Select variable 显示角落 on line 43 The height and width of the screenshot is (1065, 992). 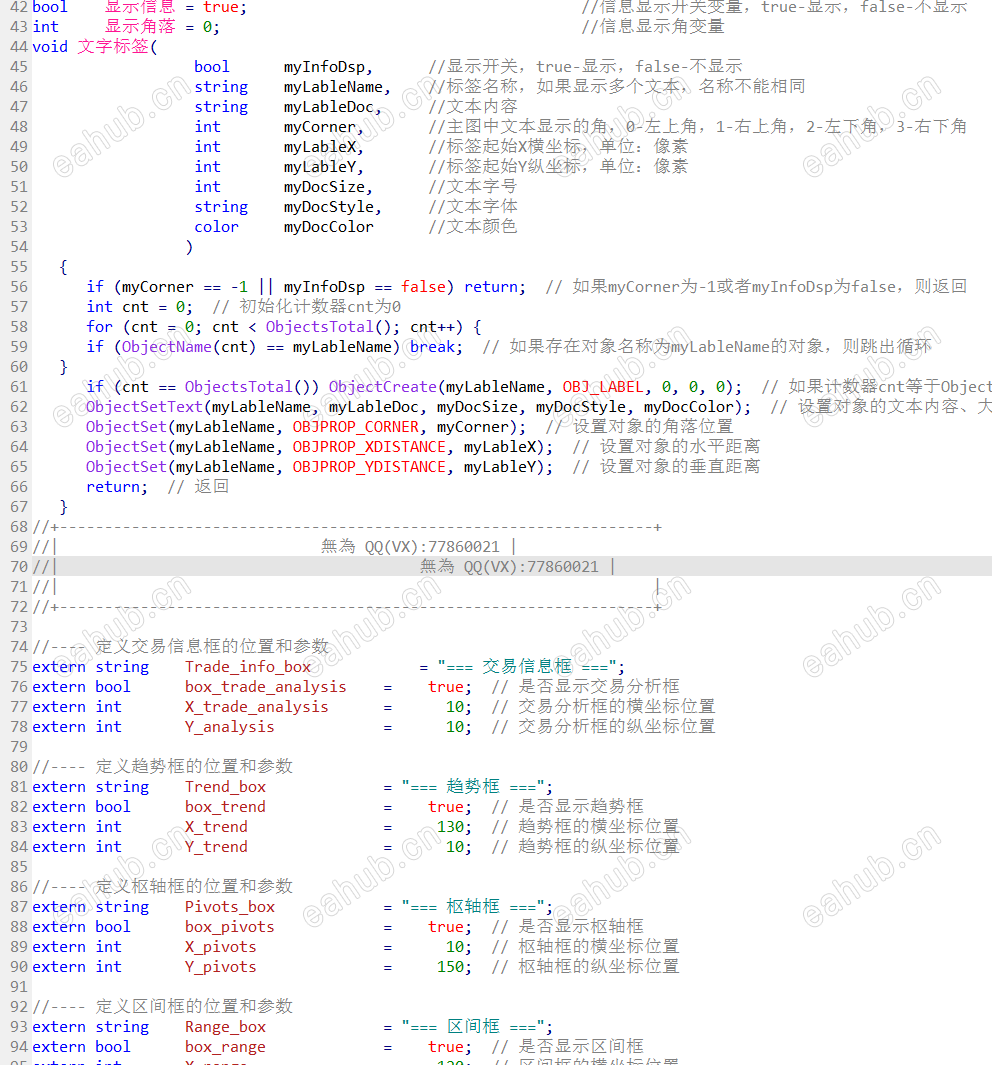[140, 27]
